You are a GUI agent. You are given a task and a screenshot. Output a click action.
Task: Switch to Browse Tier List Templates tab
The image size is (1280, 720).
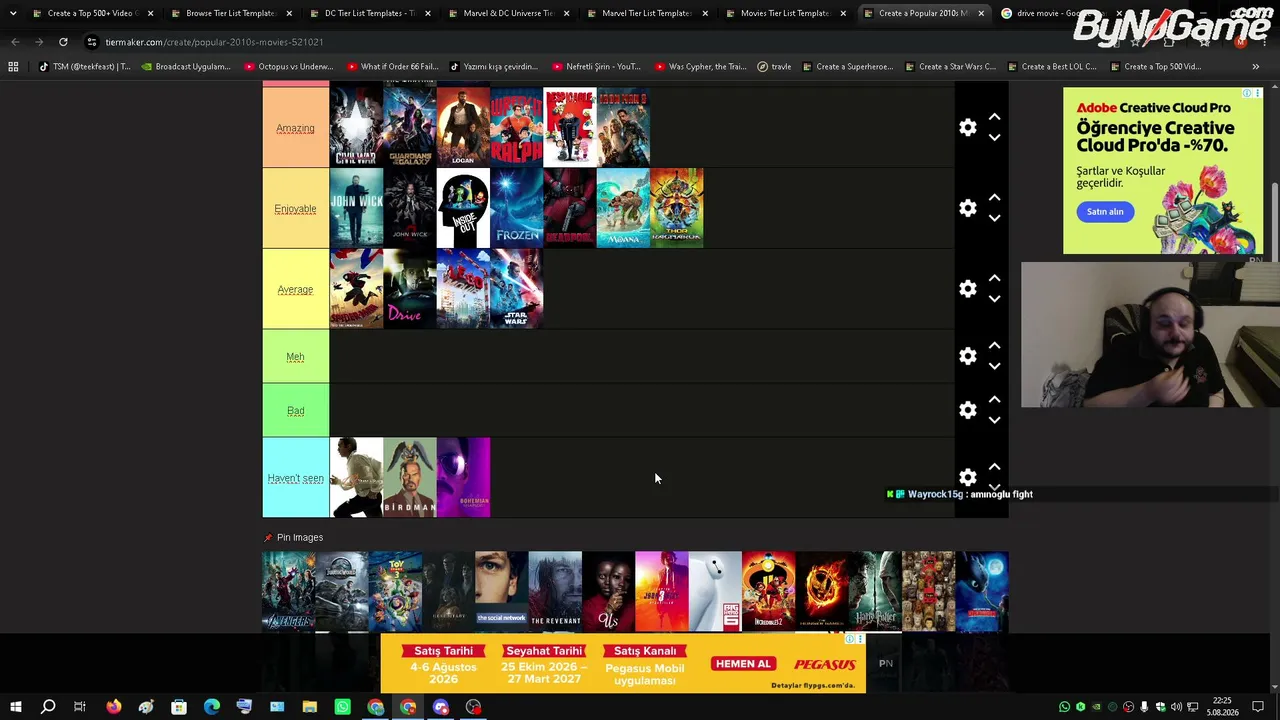[230, 13]
